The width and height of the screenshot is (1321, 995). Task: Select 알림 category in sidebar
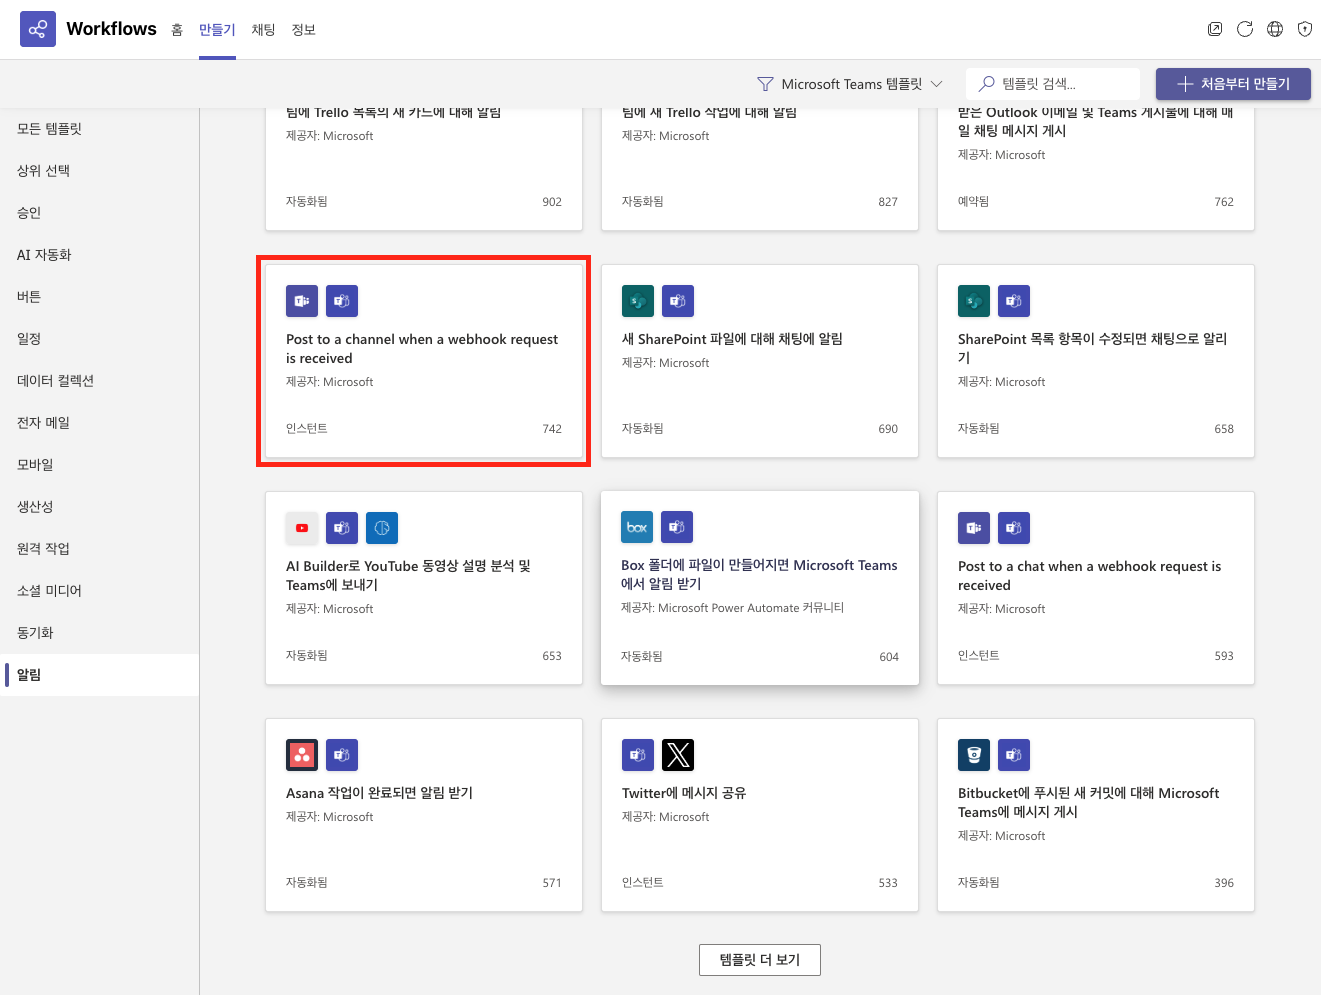coord(99,675)
